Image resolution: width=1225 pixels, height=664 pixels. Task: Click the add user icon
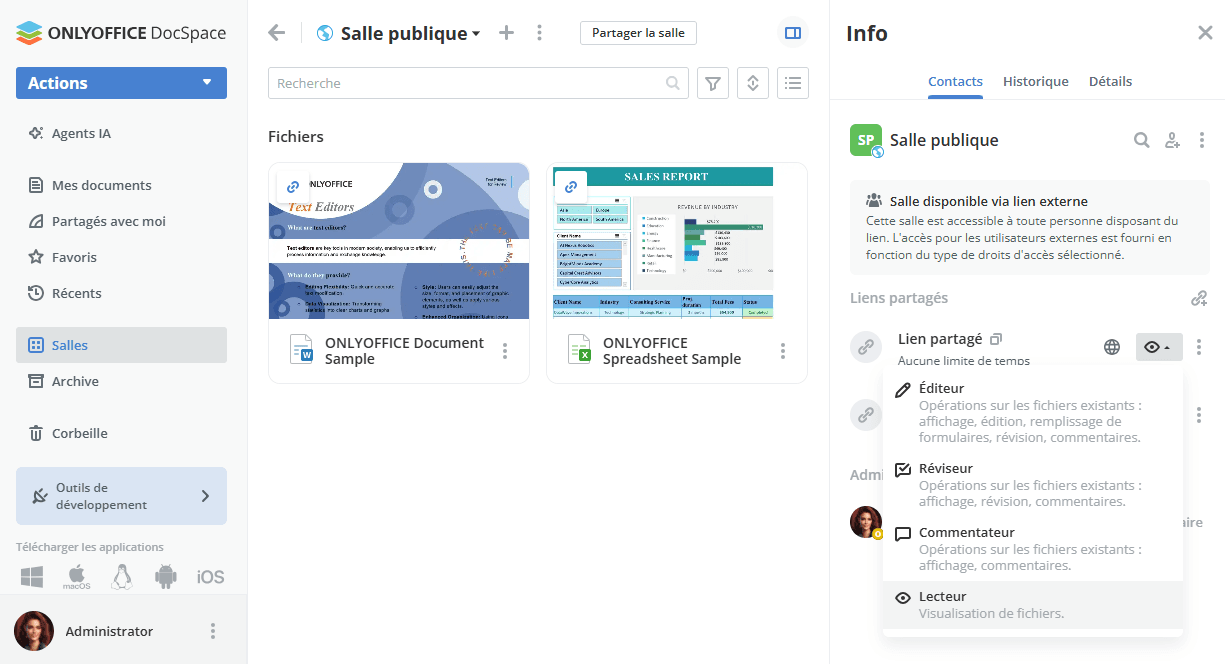coord(1172,141)
